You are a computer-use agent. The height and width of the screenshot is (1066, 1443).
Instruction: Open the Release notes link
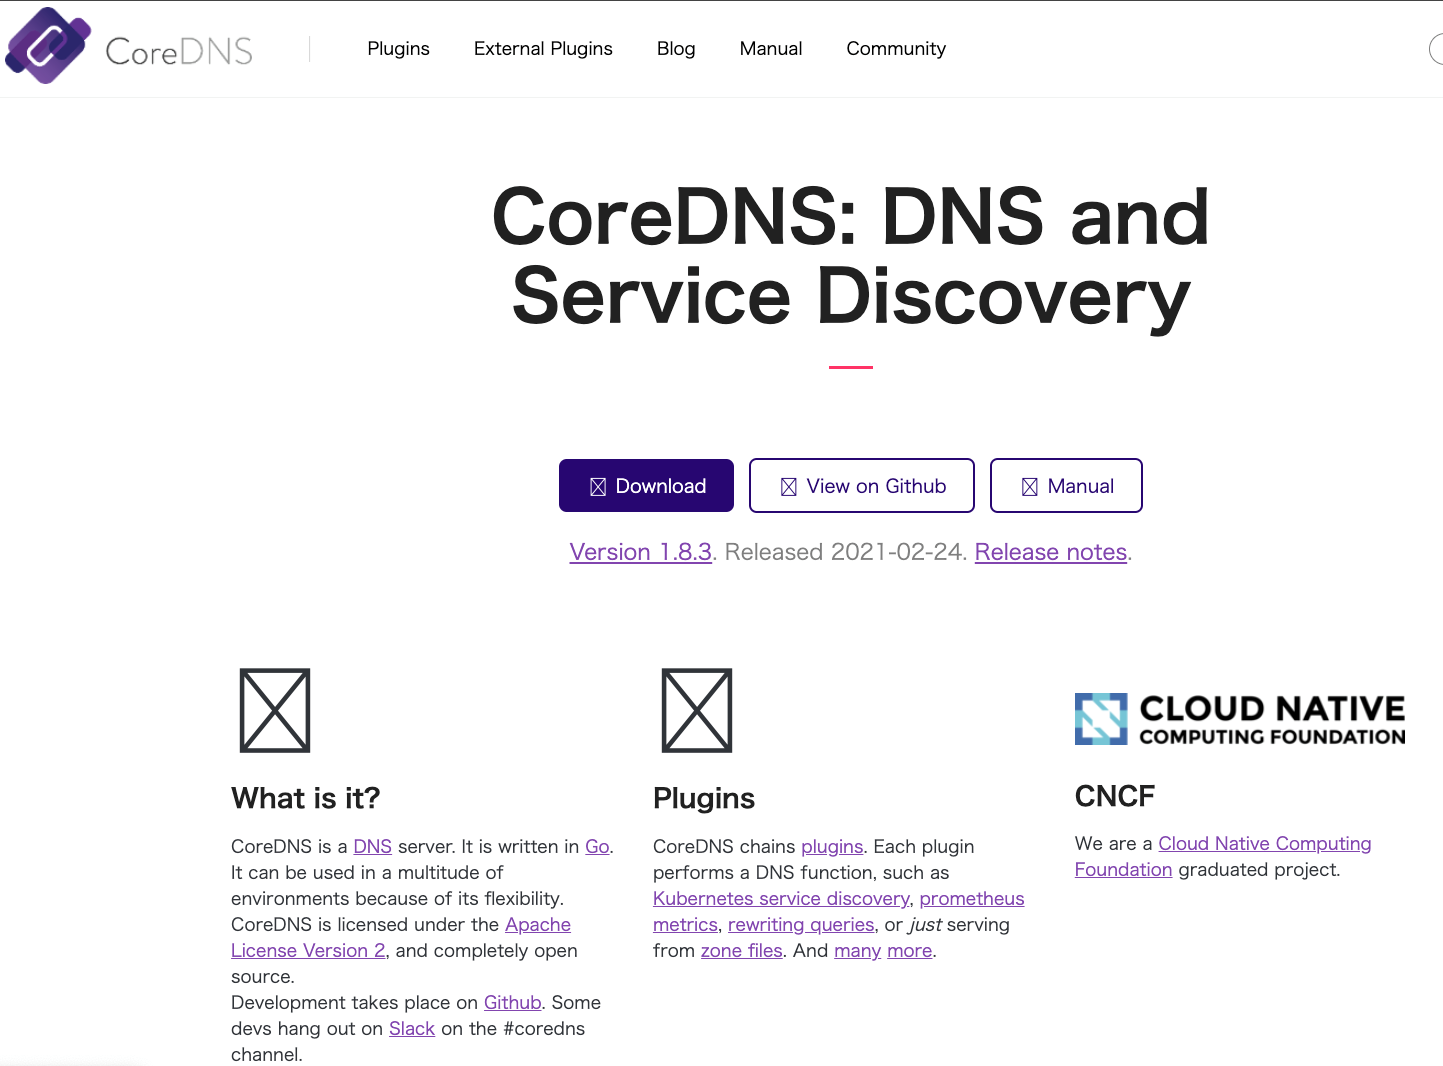(x=1051, y=552)
